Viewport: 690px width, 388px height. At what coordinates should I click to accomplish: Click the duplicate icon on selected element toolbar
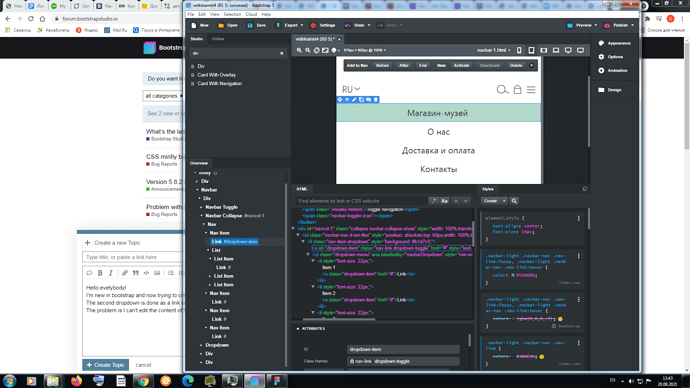361,100
